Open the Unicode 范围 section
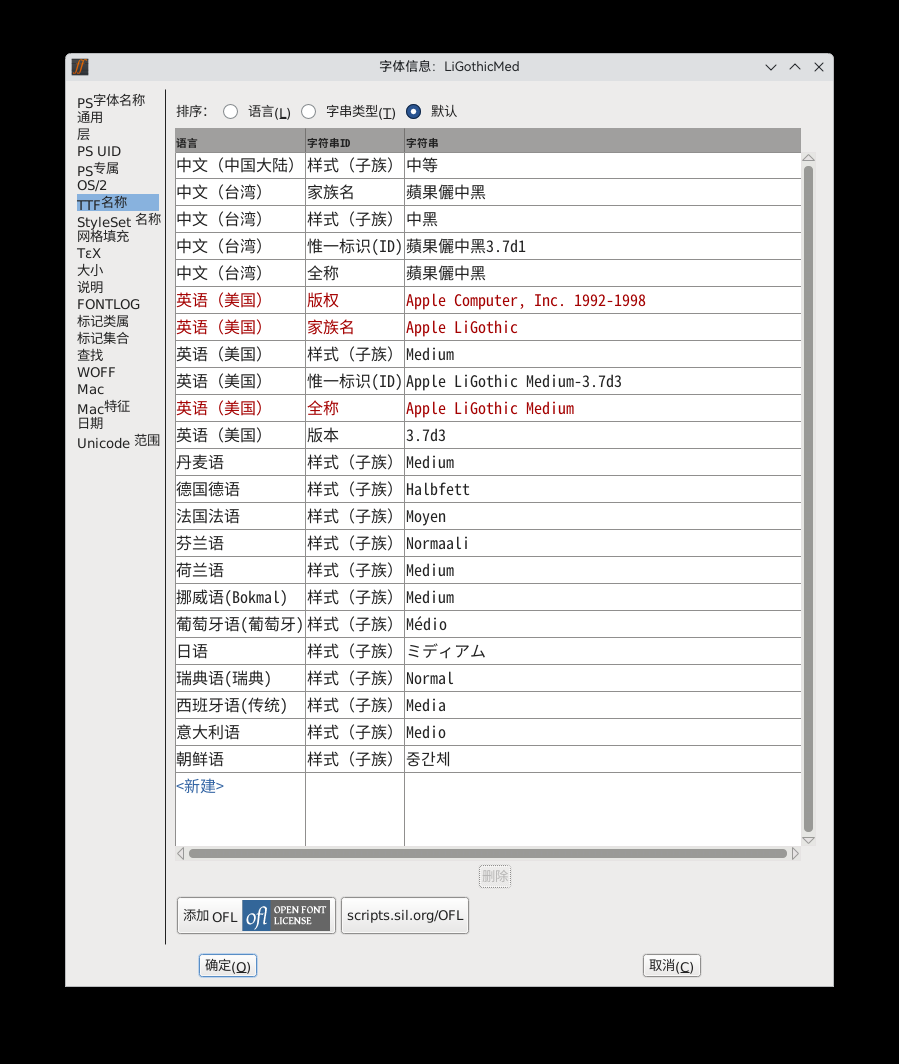899x1064 pixels. coord(119,441)
